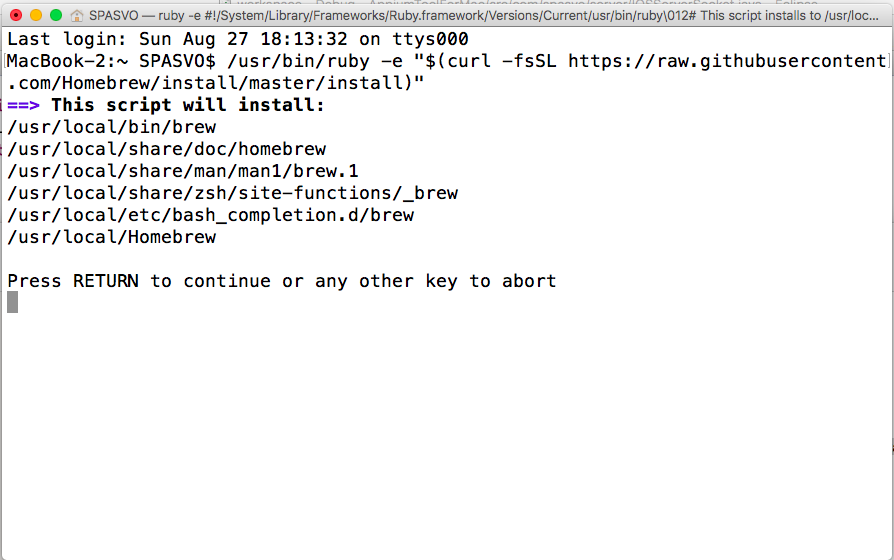Click the purple ==> arrow marker
This screenshot has height=560, width=894.
(x=23, y=105)
